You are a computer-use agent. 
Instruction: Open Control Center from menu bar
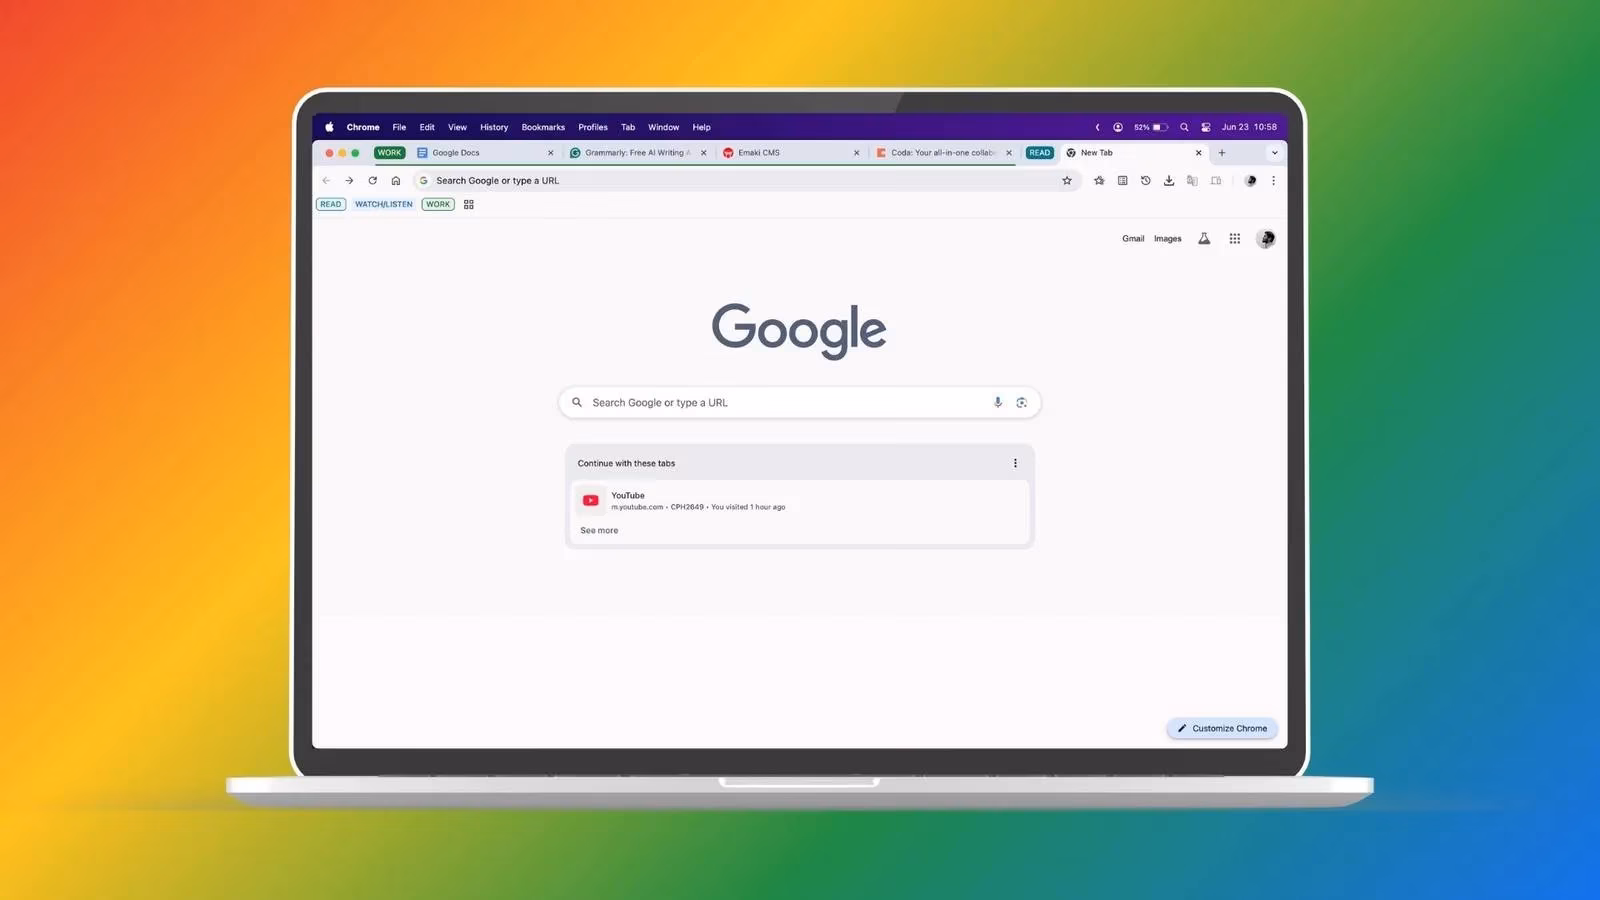[x=1206, y=127]
